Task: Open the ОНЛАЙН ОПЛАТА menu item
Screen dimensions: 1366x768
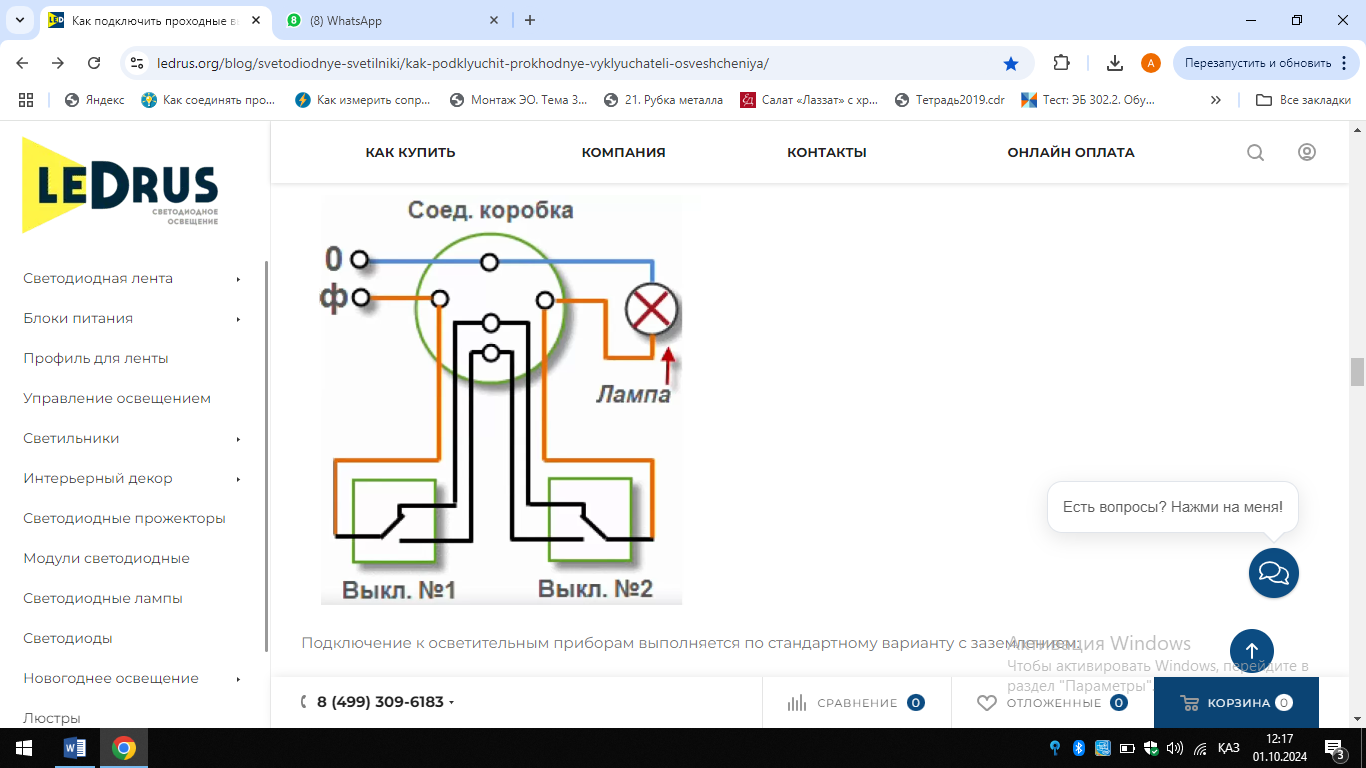Action: [x=1071, y=153]
